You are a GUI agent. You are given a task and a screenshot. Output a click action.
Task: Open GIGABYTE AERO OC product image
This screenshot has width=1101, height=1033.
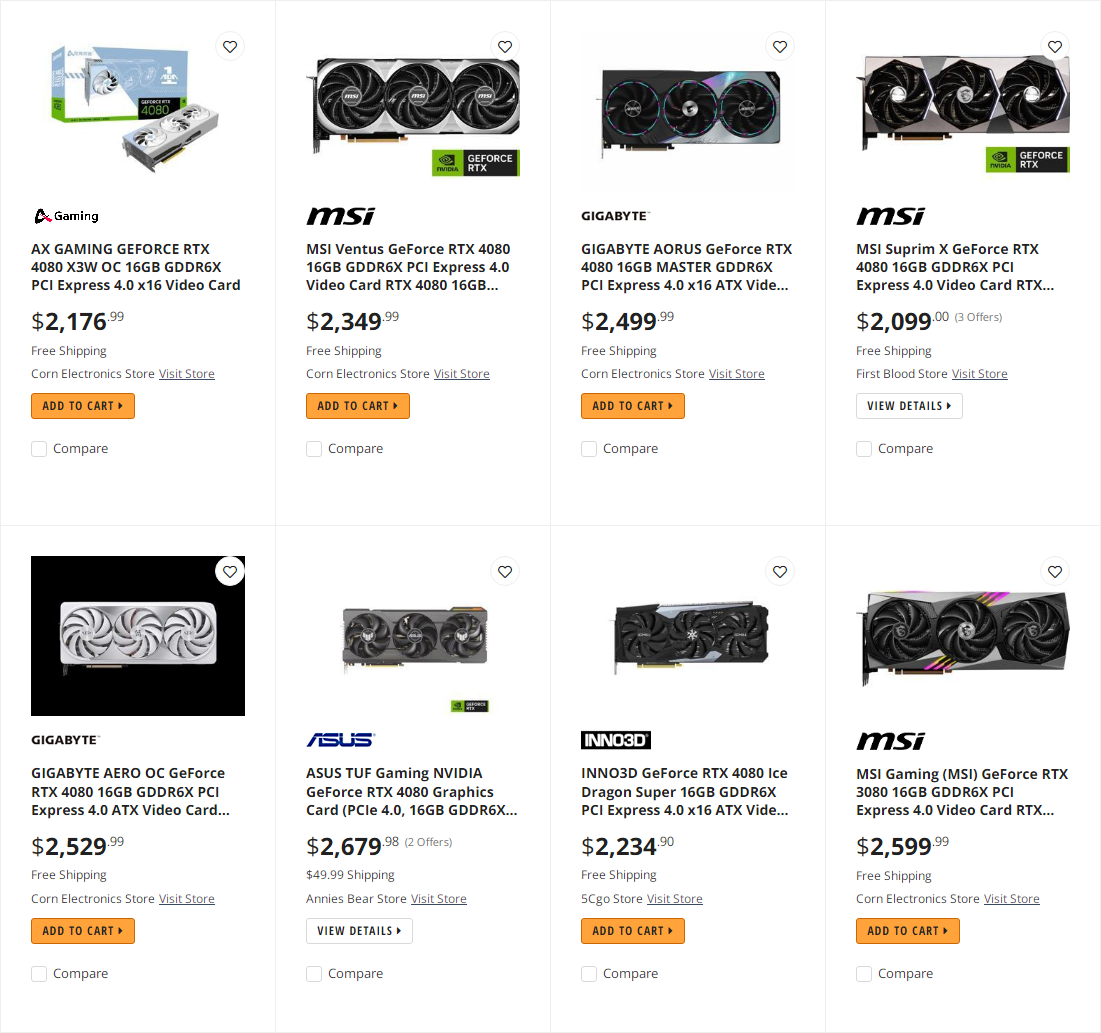pyautogui.click(x=138, y=636)
